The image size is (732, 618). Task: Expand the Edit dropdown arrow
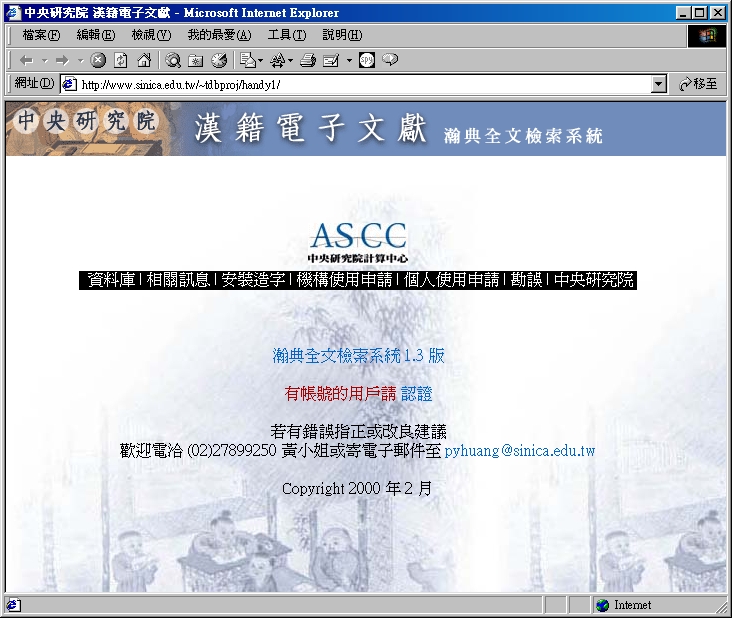pyautogui.click(x=349, y=60)
